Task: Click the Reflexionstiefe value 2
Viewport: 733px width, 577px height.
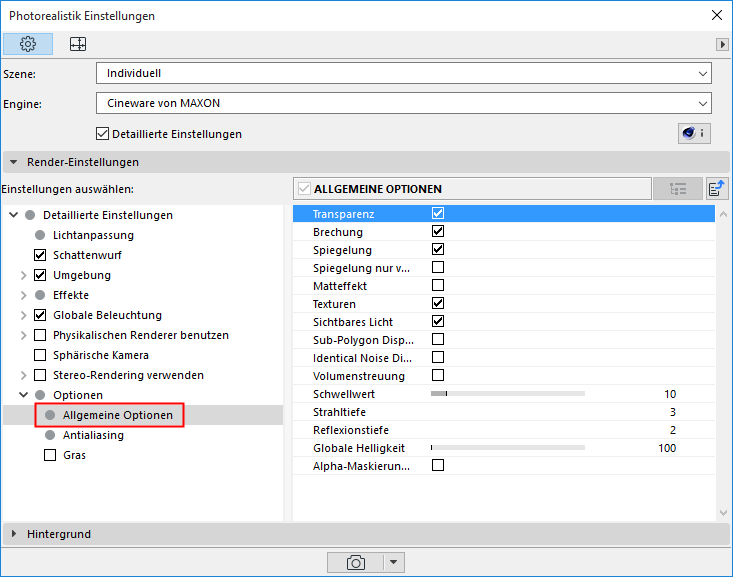Action: [x=673, y=430]
